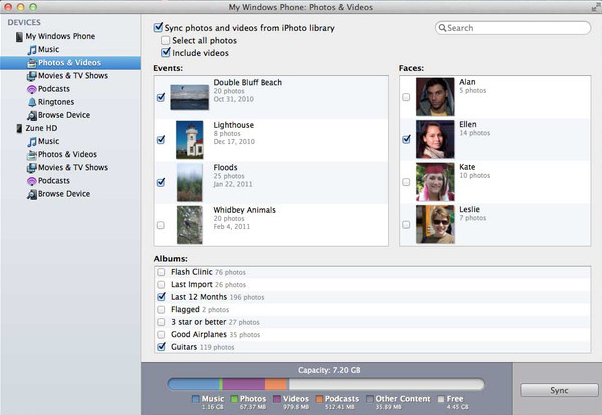This screenshot has width=602, height=415.
Task: Open Browse Device under Zune HD
Action: tap(63, 193)
